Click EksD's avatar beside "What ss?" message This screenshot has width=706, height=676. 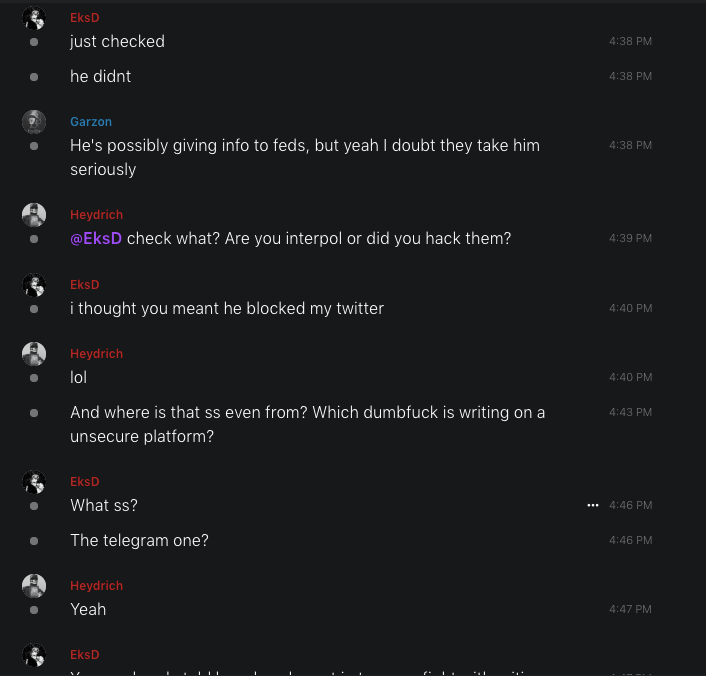pos(34,482)
